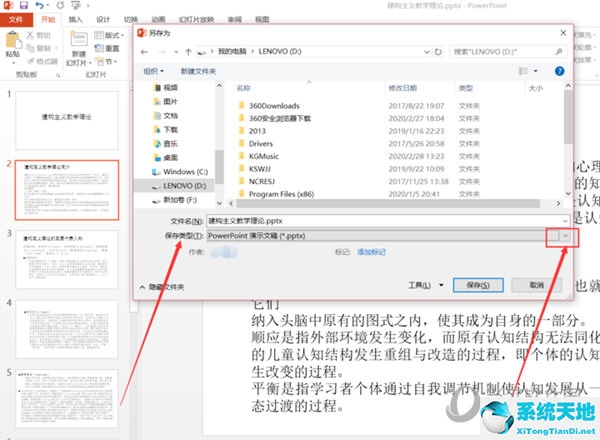Select LENOVO (D:) drive in navigation tree
This screenshot has width=600, height=440.
(179, 186)
